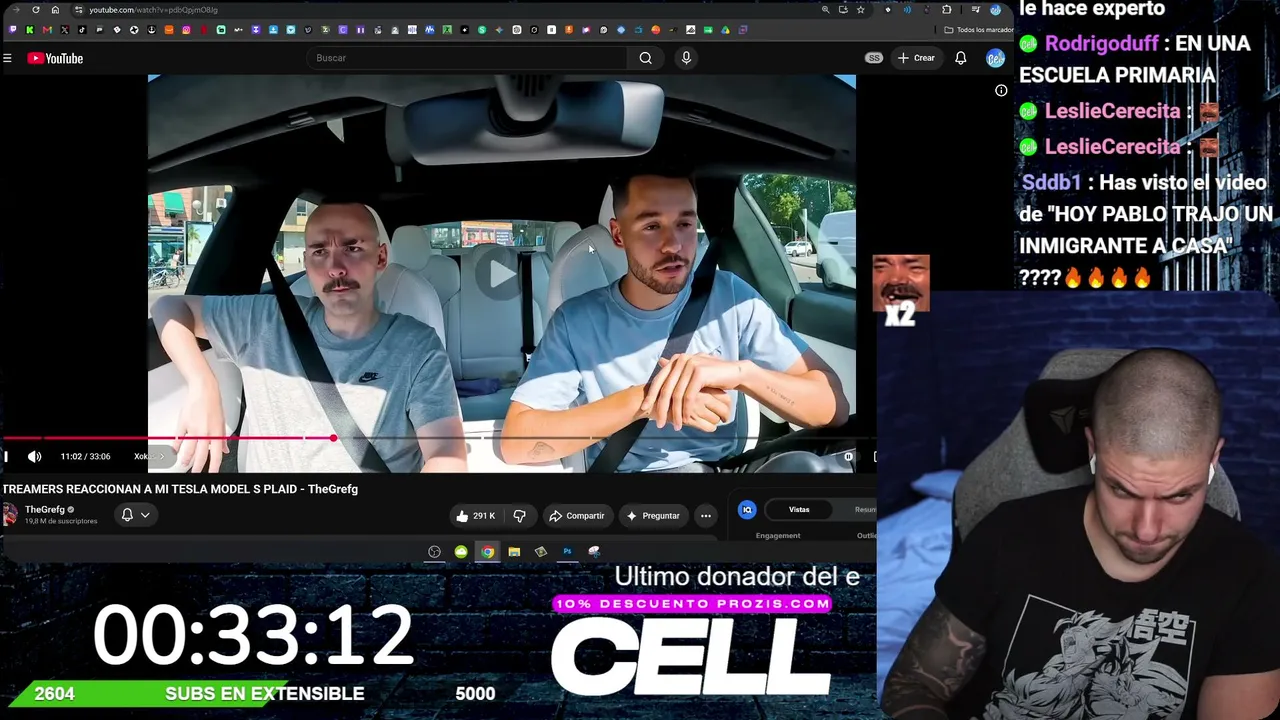The width and height of the screenshot is (1280, 720).
Task: Open TheGrefg channel avatar
Action: [10, 515]
